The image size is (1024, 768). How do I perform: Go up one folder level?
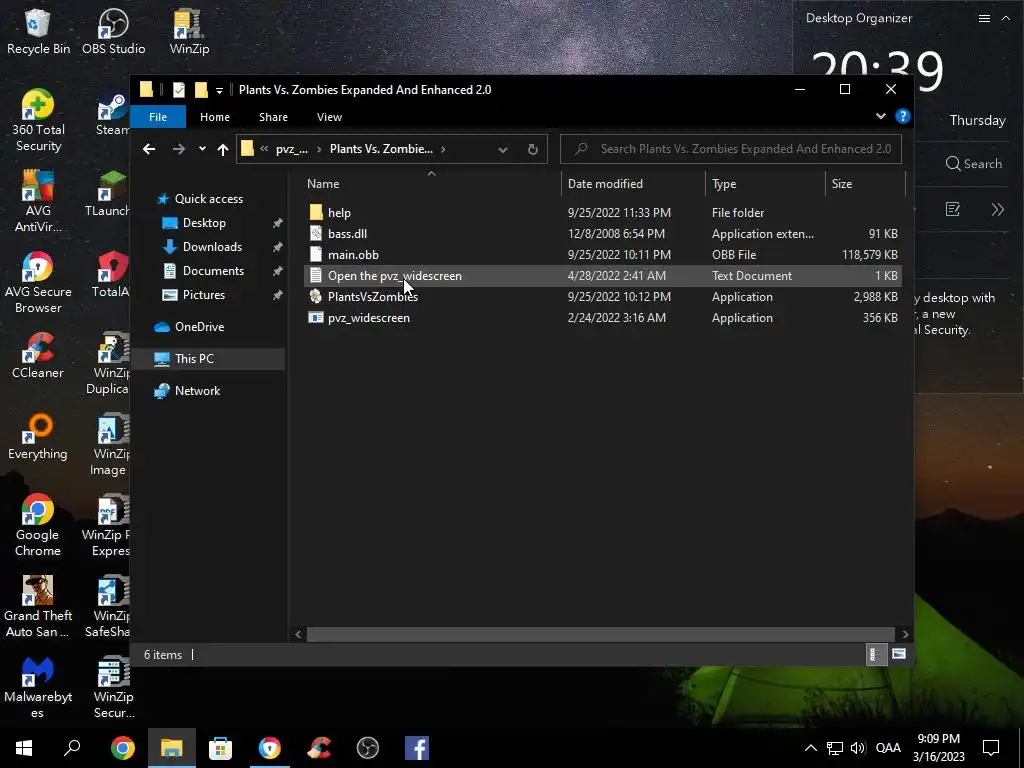[x=223, y=149]
